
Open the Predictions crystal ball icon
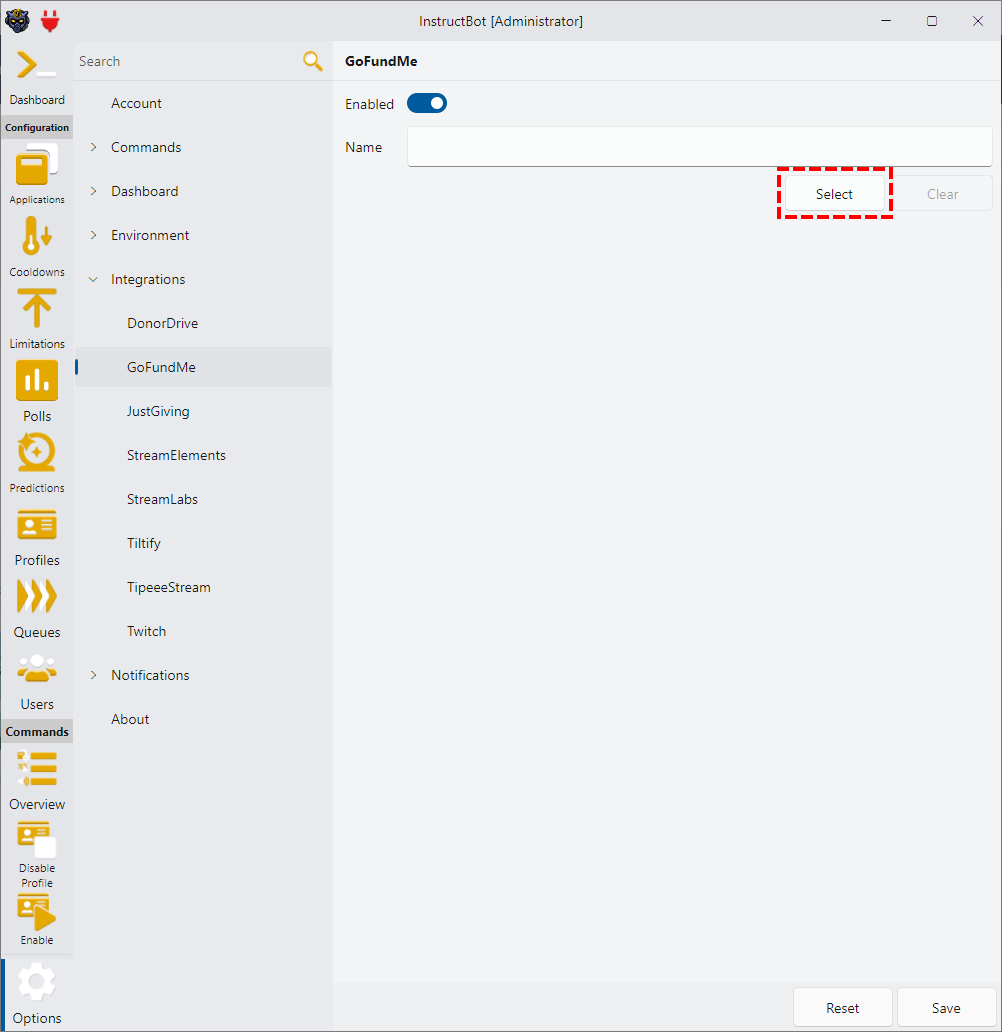pos(36,452)
